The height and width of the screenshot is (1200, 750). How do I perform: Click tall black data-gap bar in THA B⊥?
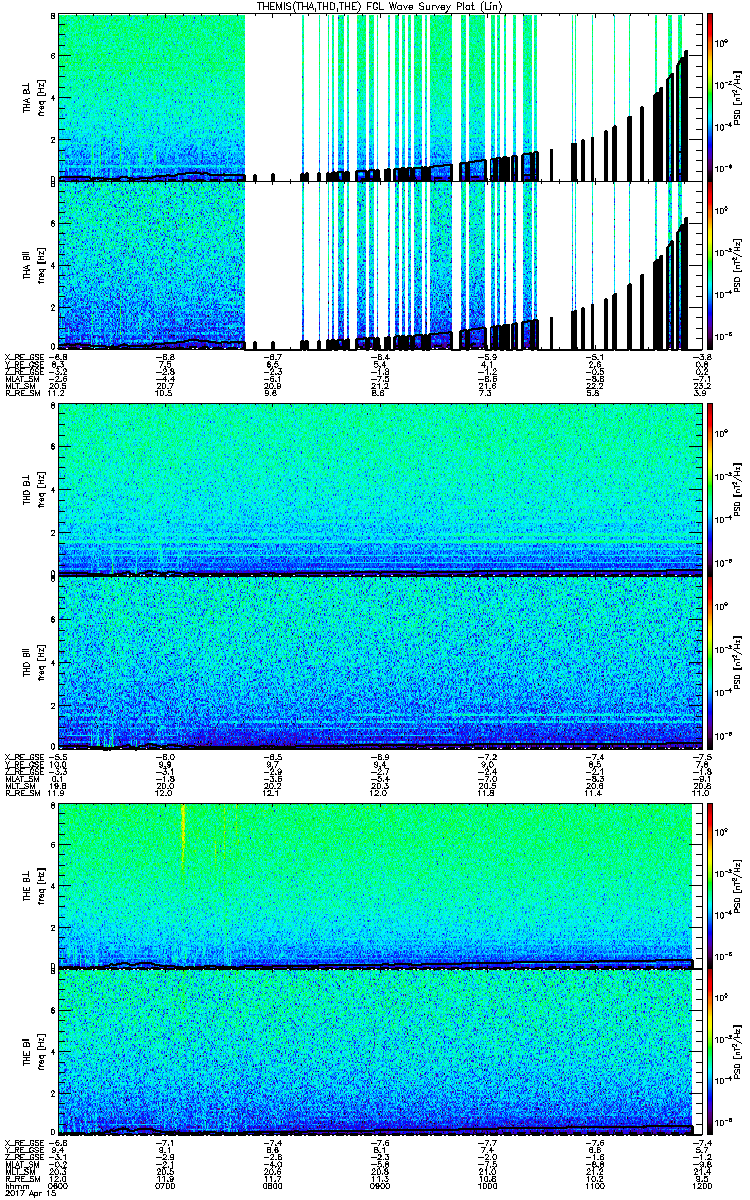685,114
